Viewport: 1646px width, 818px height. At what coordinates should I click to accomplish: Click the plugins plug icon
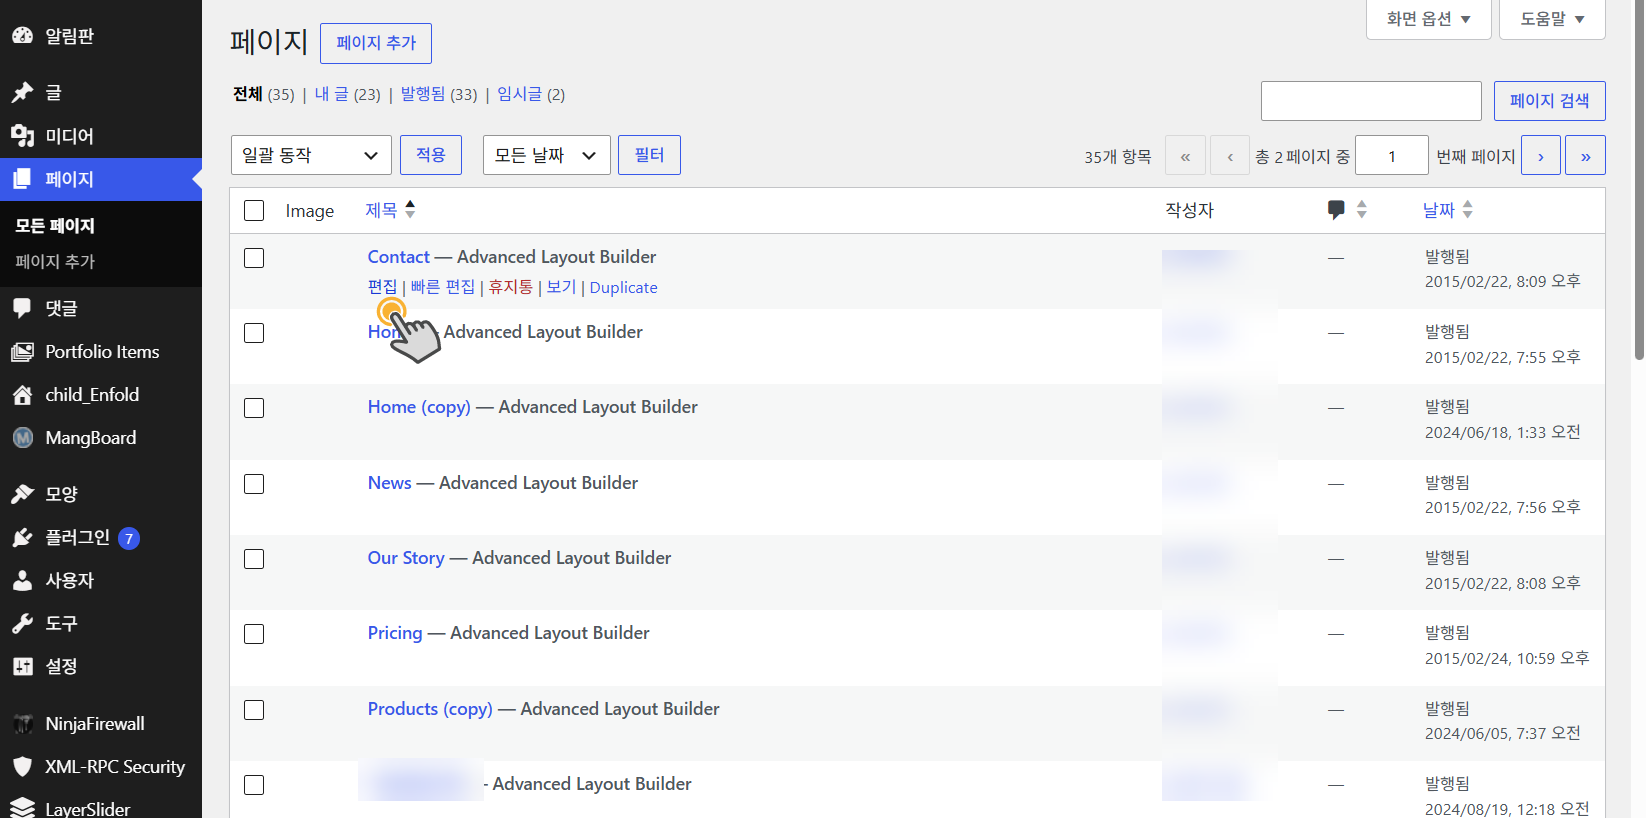point(22,537)
